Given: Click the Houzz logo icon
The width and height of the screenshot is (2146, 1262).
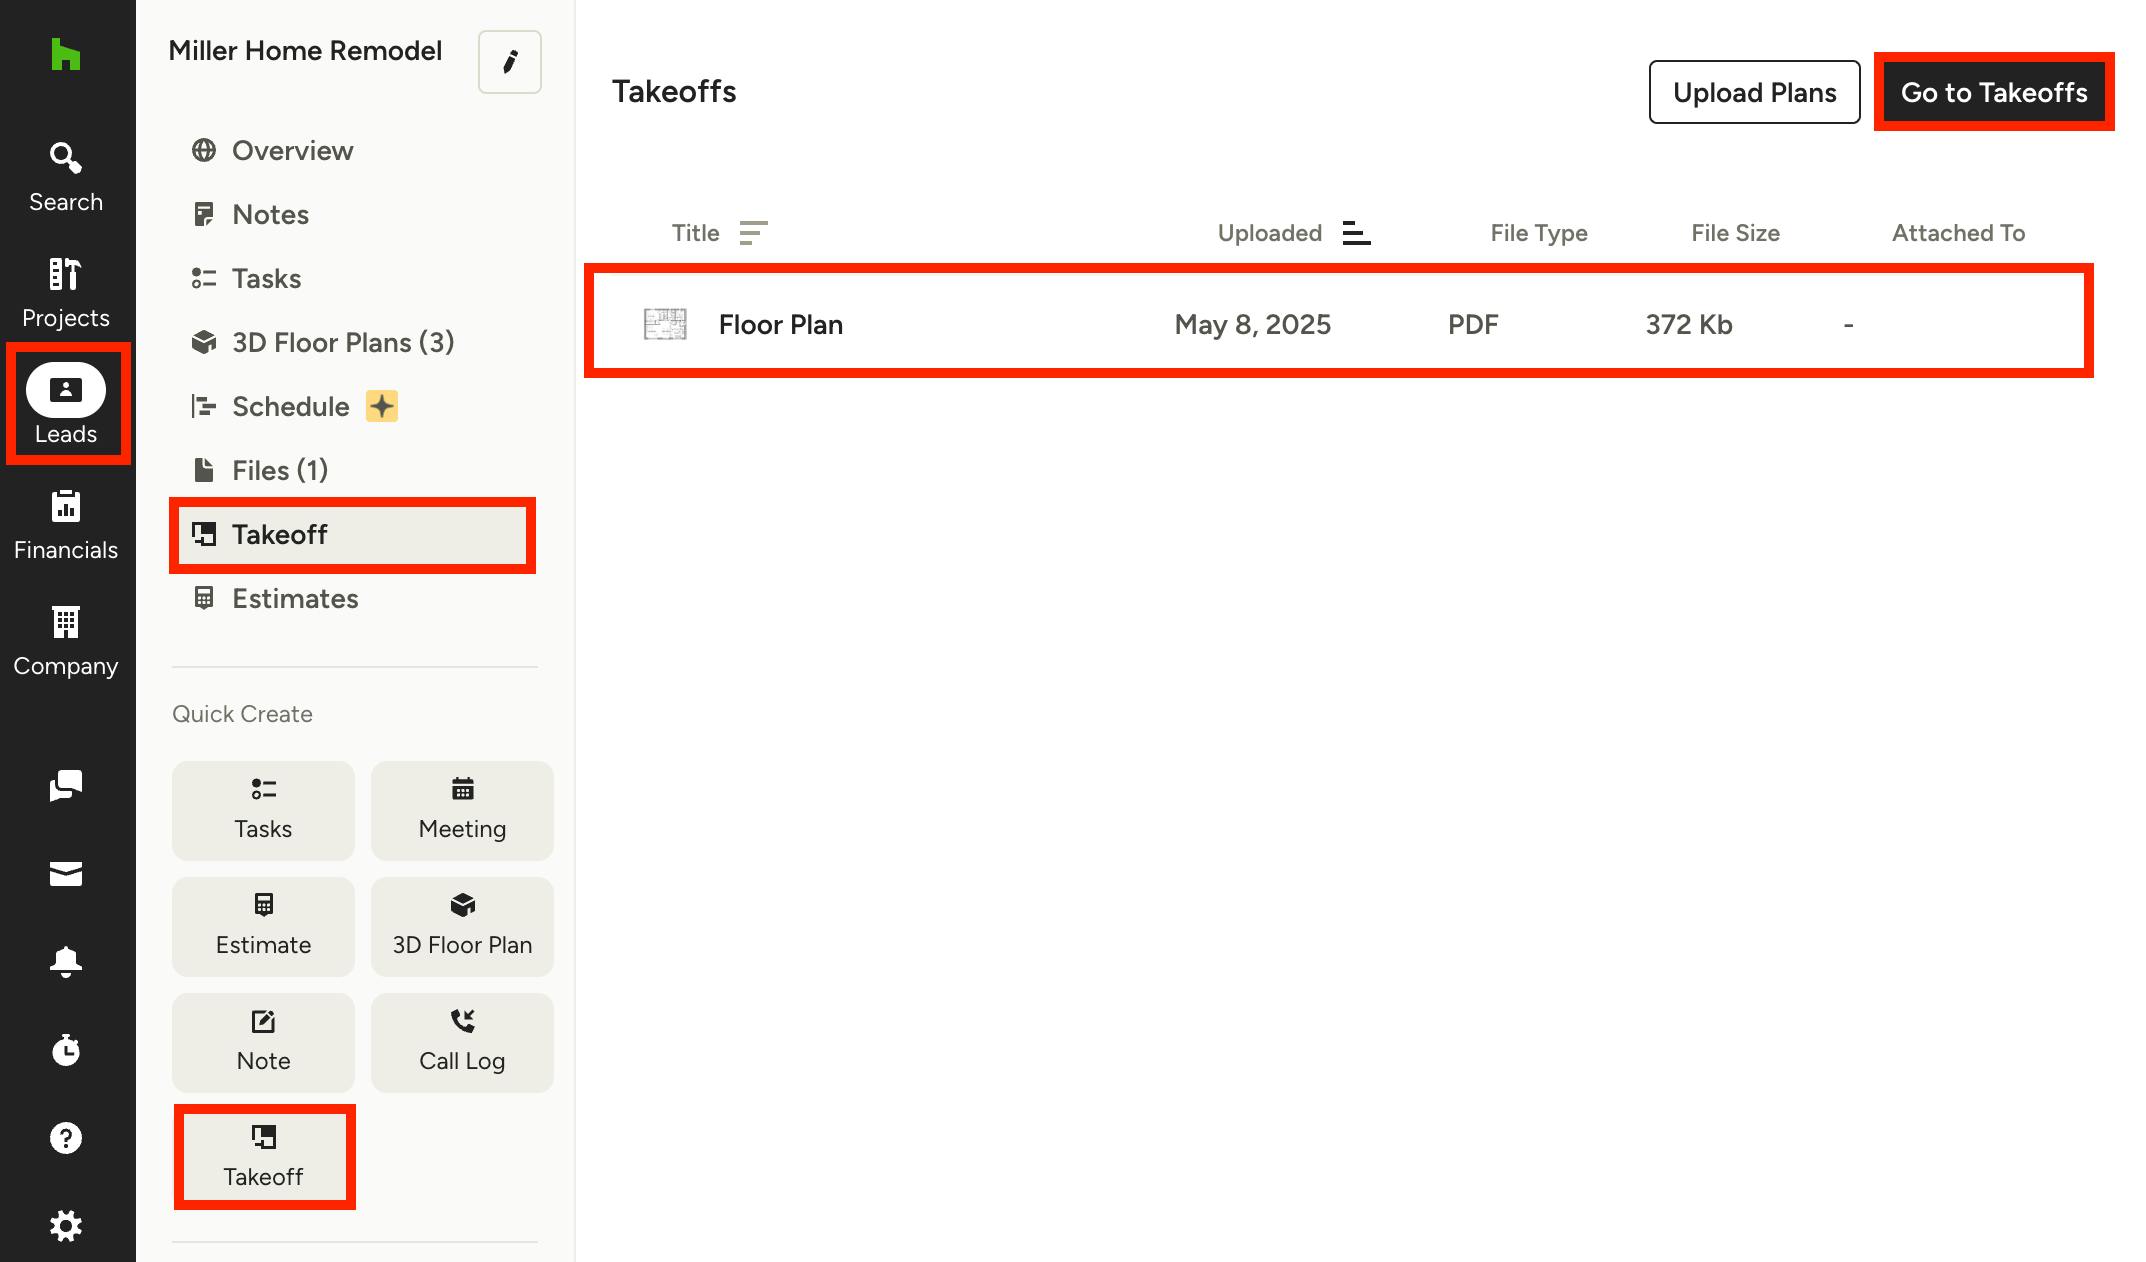Looking at the screenshot, I should point(65,54).
